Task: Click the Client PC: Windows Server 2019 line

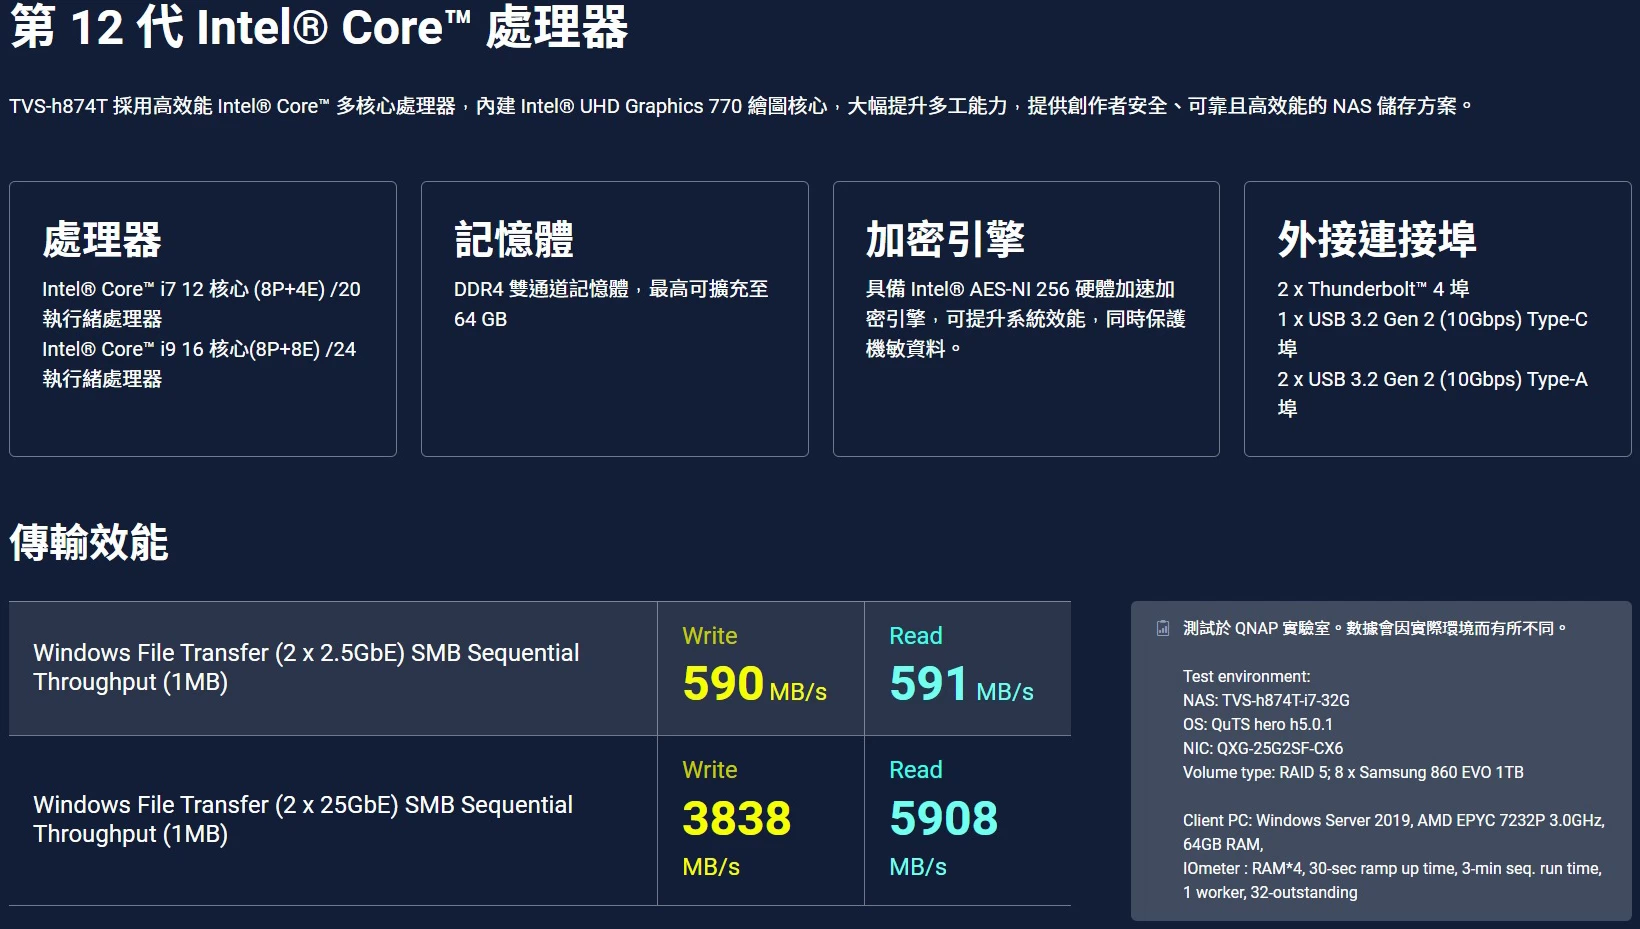Action: click(x=1394, y=832)
